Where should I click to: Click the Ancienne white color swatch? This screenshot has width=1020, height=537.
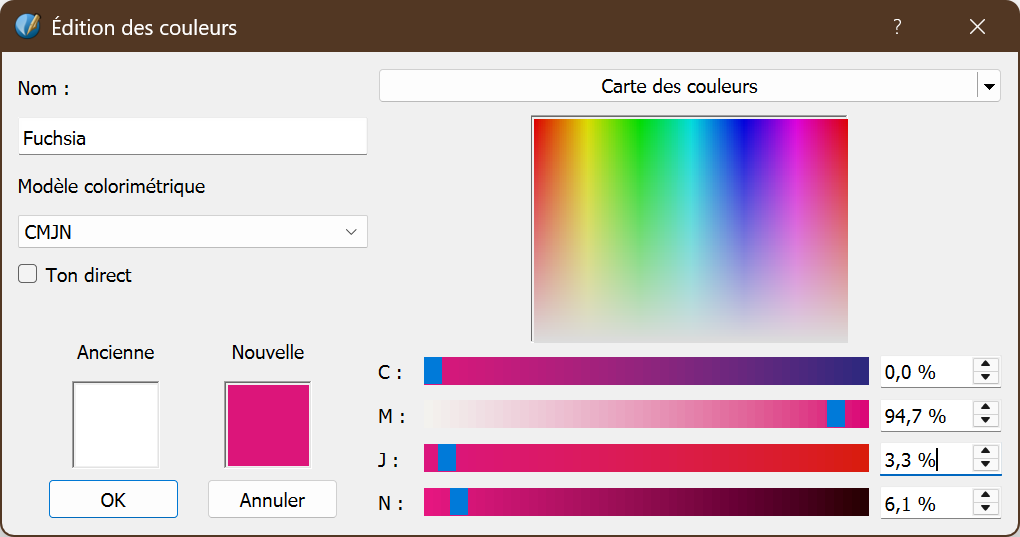point(116,425)
